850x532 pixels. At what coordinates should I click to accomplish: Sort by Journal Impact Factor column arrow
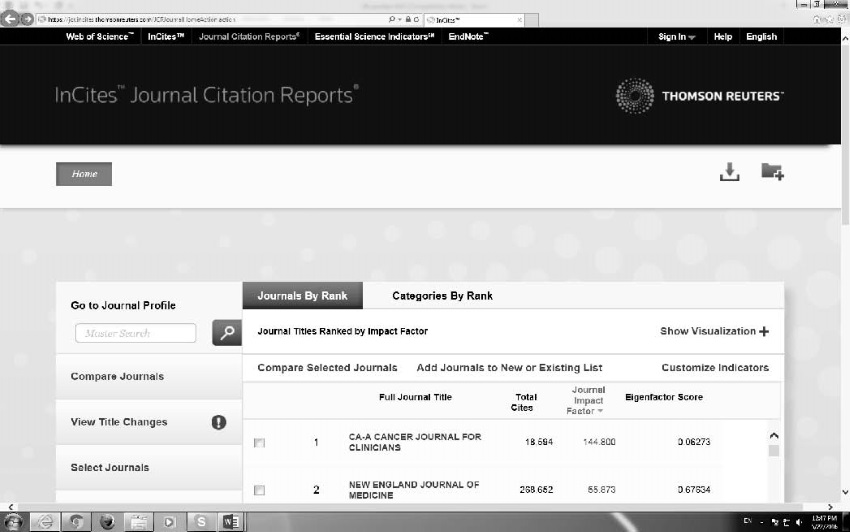[600, 411]
